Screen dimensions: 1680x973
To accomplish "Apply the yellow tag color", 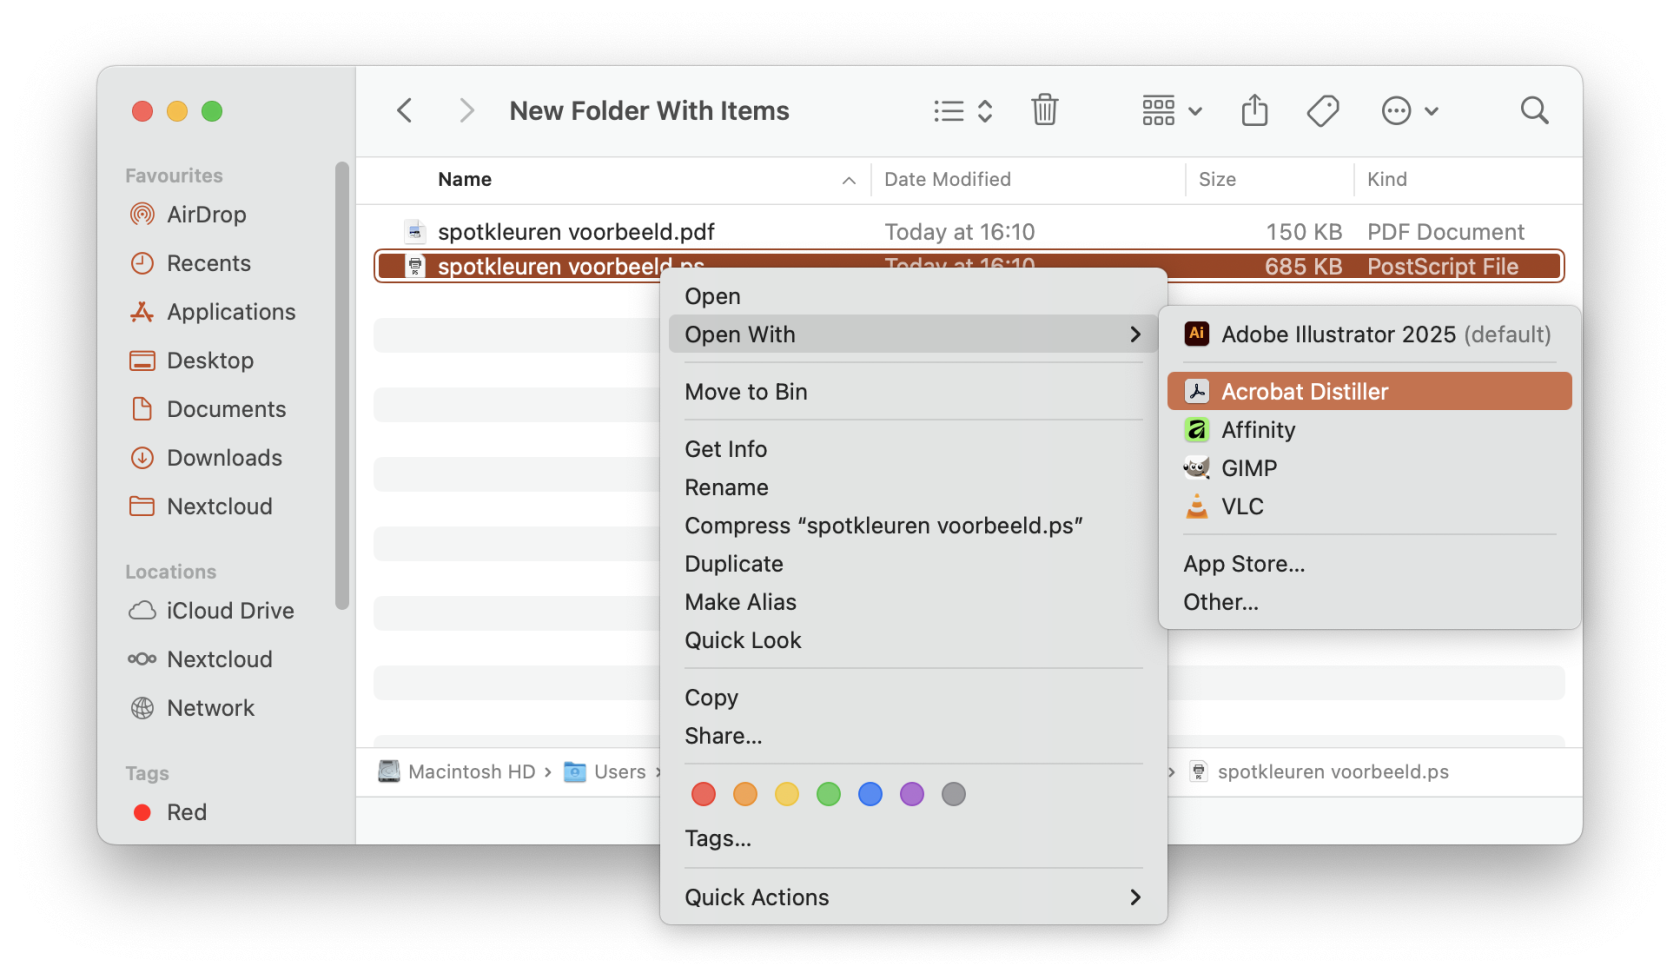I will (787, 794).
